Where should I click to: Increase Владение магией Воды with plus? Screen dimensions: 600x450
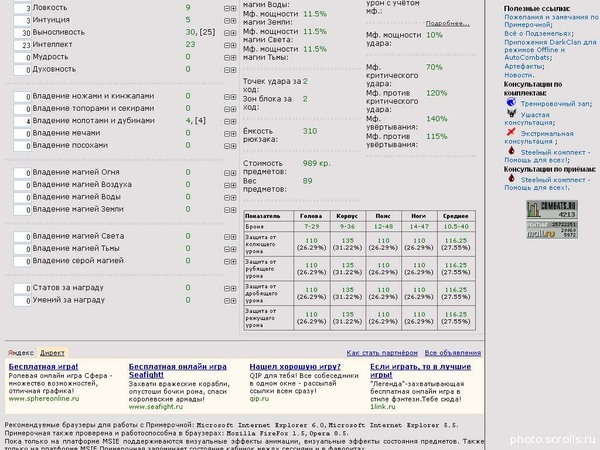pyautogui.click(x=233, y=197)
